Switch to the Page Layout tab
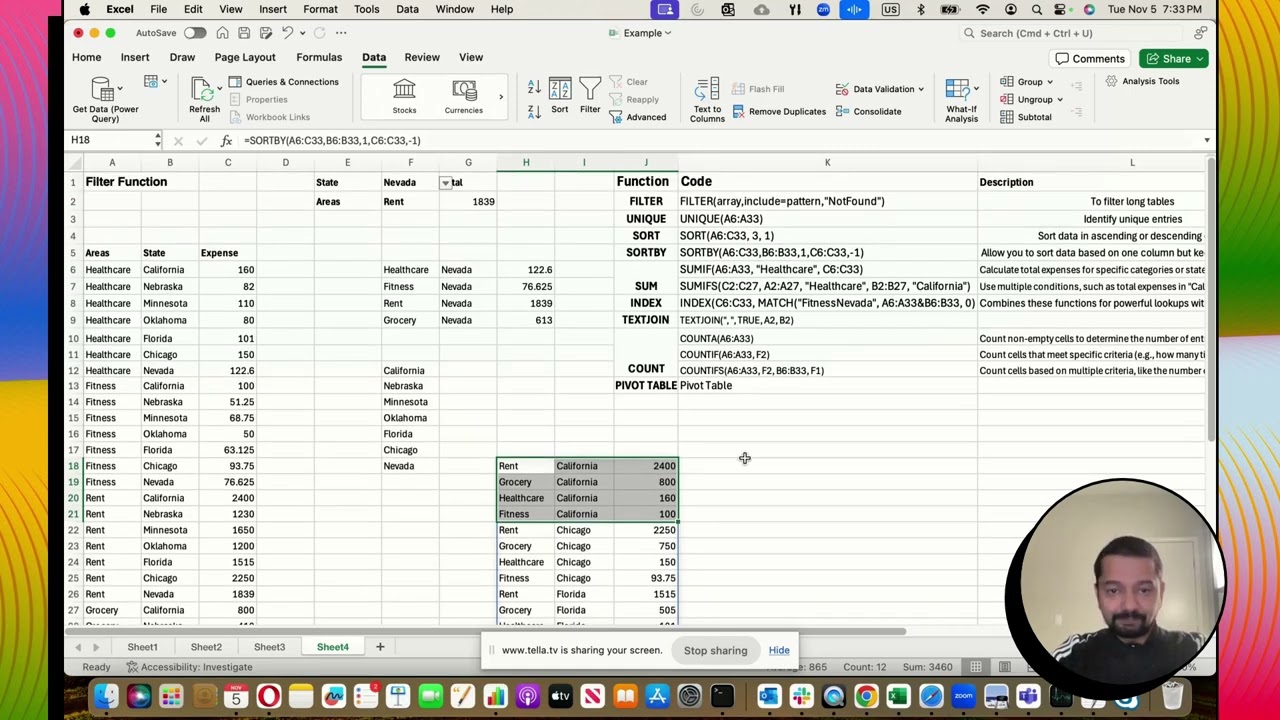Viewport: 1280px width, 720px height. point(245,58)
